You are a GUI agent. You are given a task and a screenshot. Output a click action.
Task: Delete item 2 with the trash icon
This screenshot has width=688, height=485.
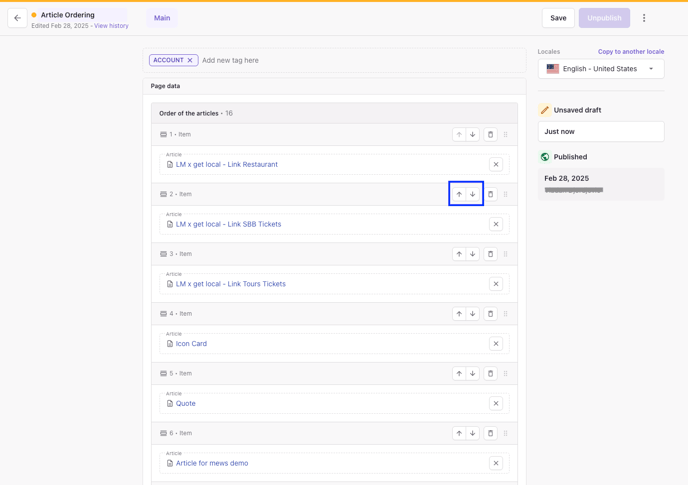pos(491,194)
